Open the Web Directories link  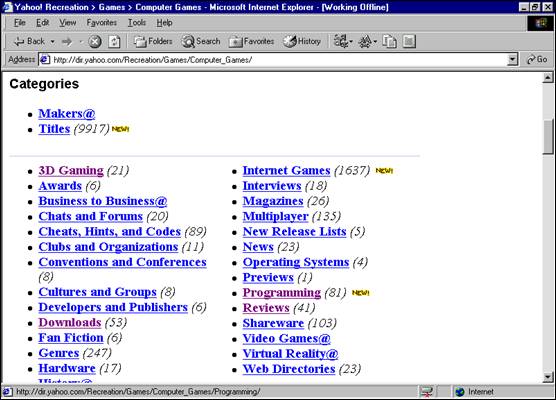[x=289, y=369]
